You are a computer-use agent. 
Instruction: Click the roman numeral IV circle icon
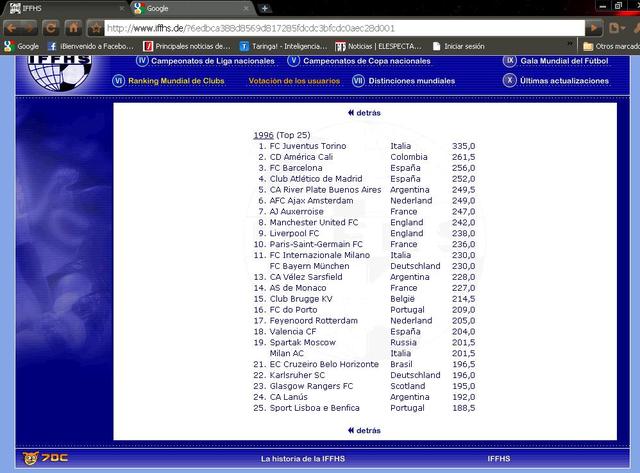pyautogui.click(x=142, y=61)
